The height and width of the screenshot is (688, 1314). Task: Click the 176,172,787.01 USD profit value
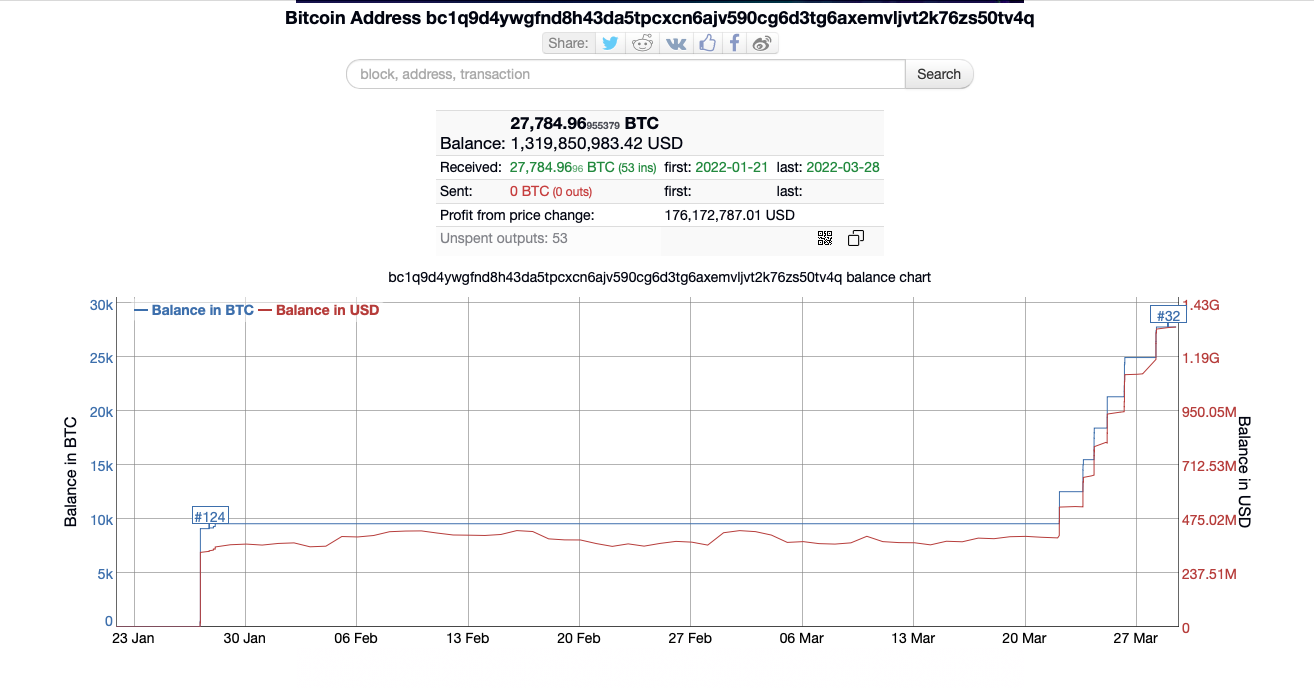coord(730,215)
